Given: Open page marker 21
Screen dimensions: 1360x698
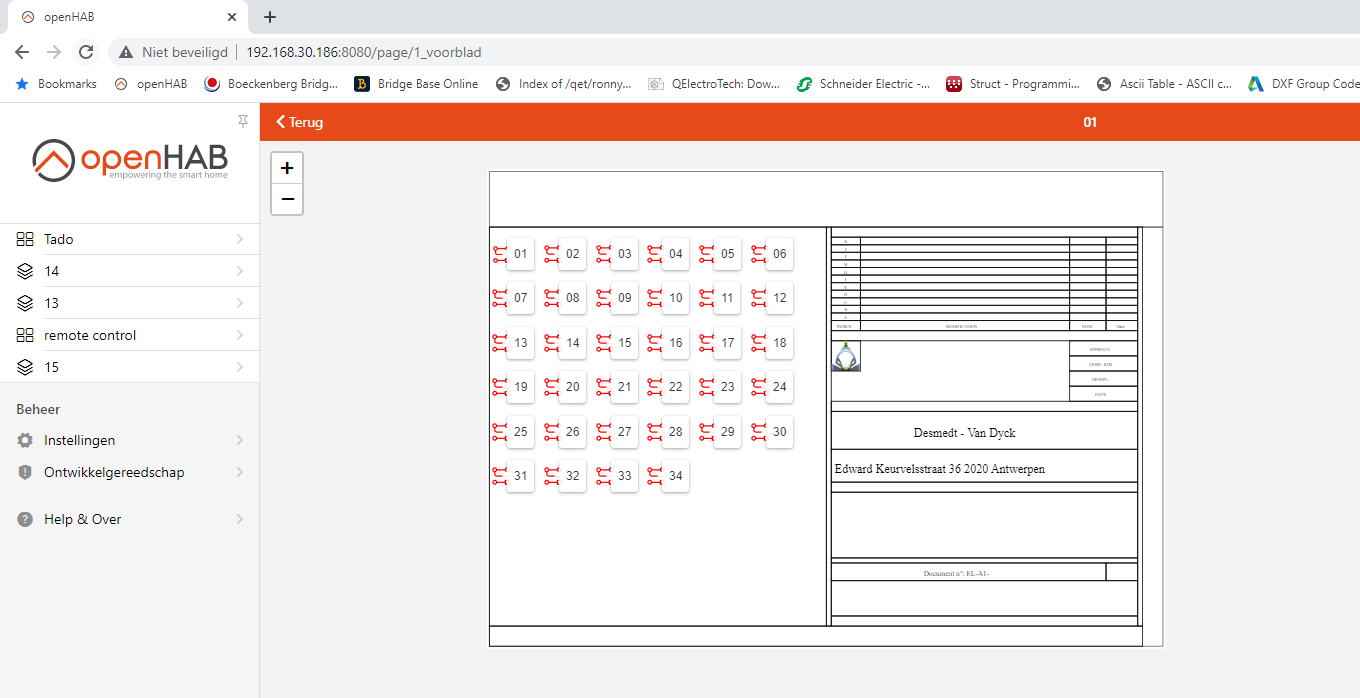Looking at the screenshot, I should coord(624,387).
